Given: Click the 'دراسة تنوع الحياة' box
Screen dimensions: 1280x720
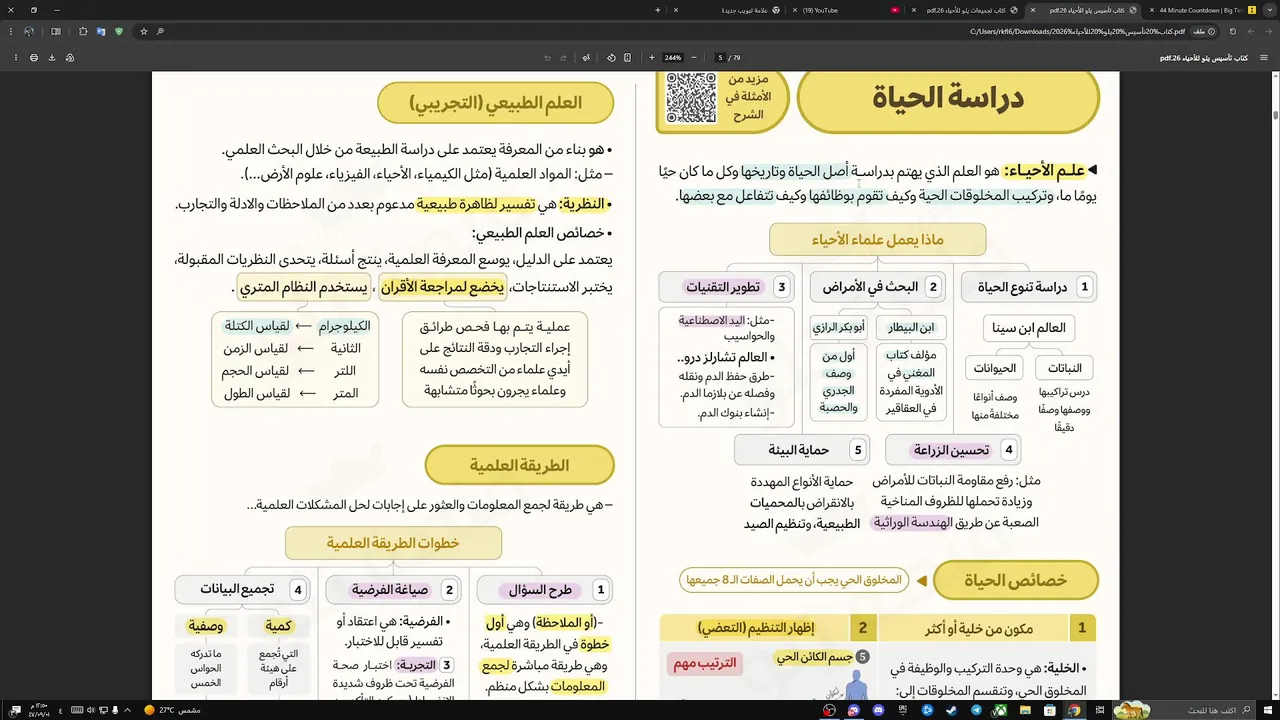Looking at the screenshot, I should click(1030, 287).
